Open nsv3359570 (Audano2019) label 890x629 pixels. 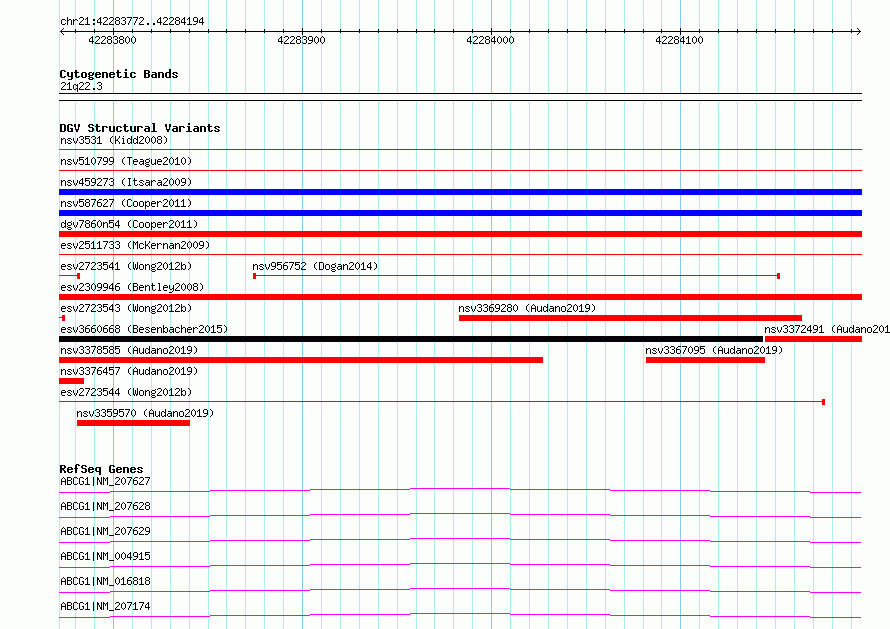[145, 413]
